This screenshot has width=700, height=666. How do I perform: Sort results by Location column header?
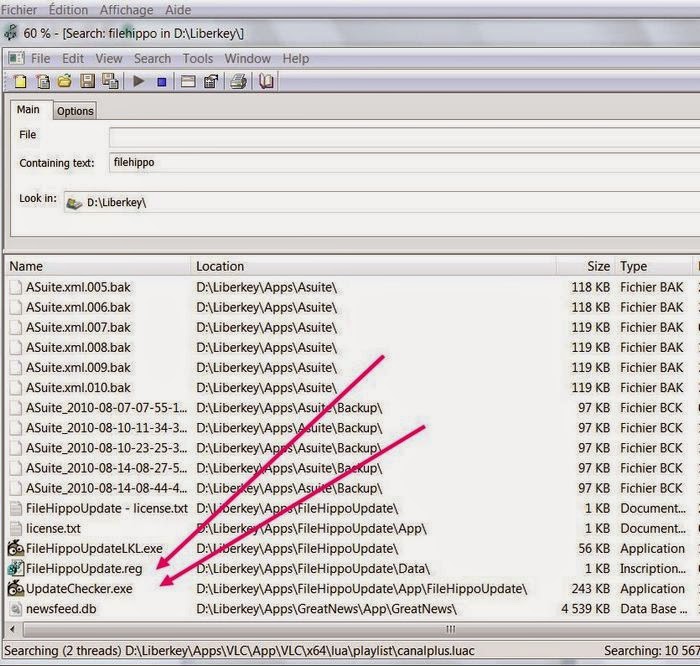[x=374, y=266]
